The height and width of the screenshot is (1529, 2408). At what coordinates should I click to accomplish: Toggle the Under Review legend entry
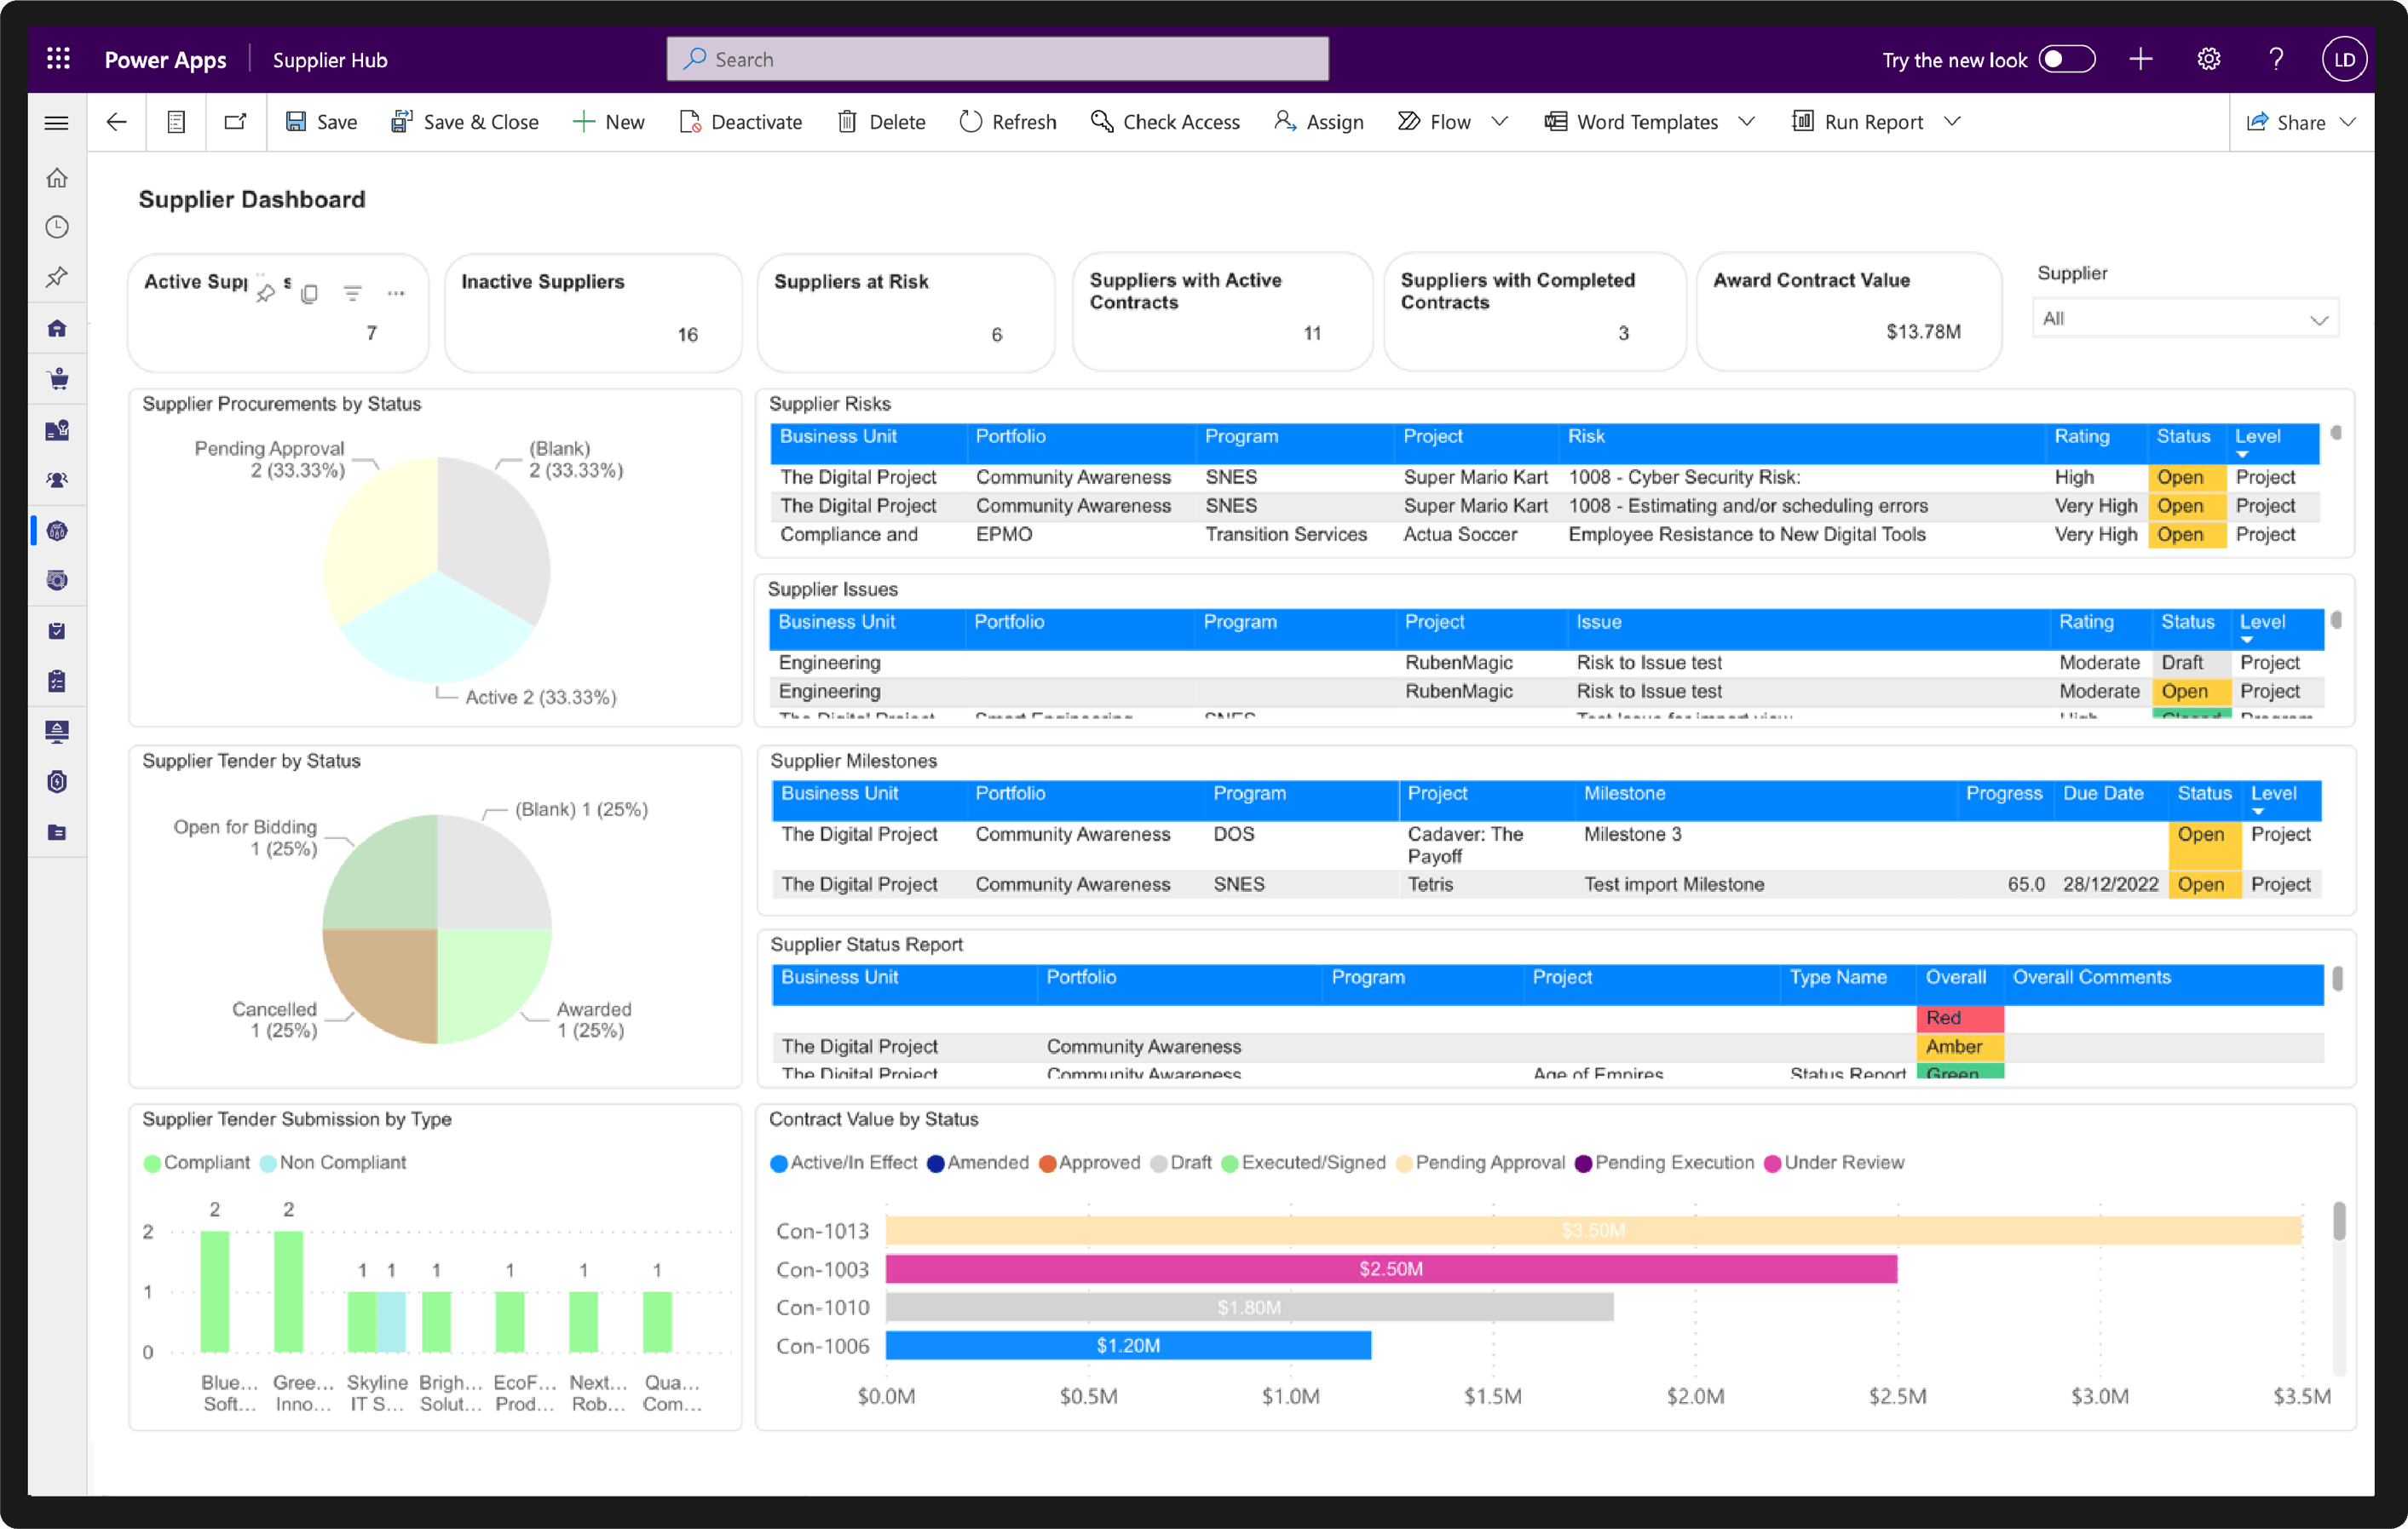pyautogui.click(x=1834, y=1162)
